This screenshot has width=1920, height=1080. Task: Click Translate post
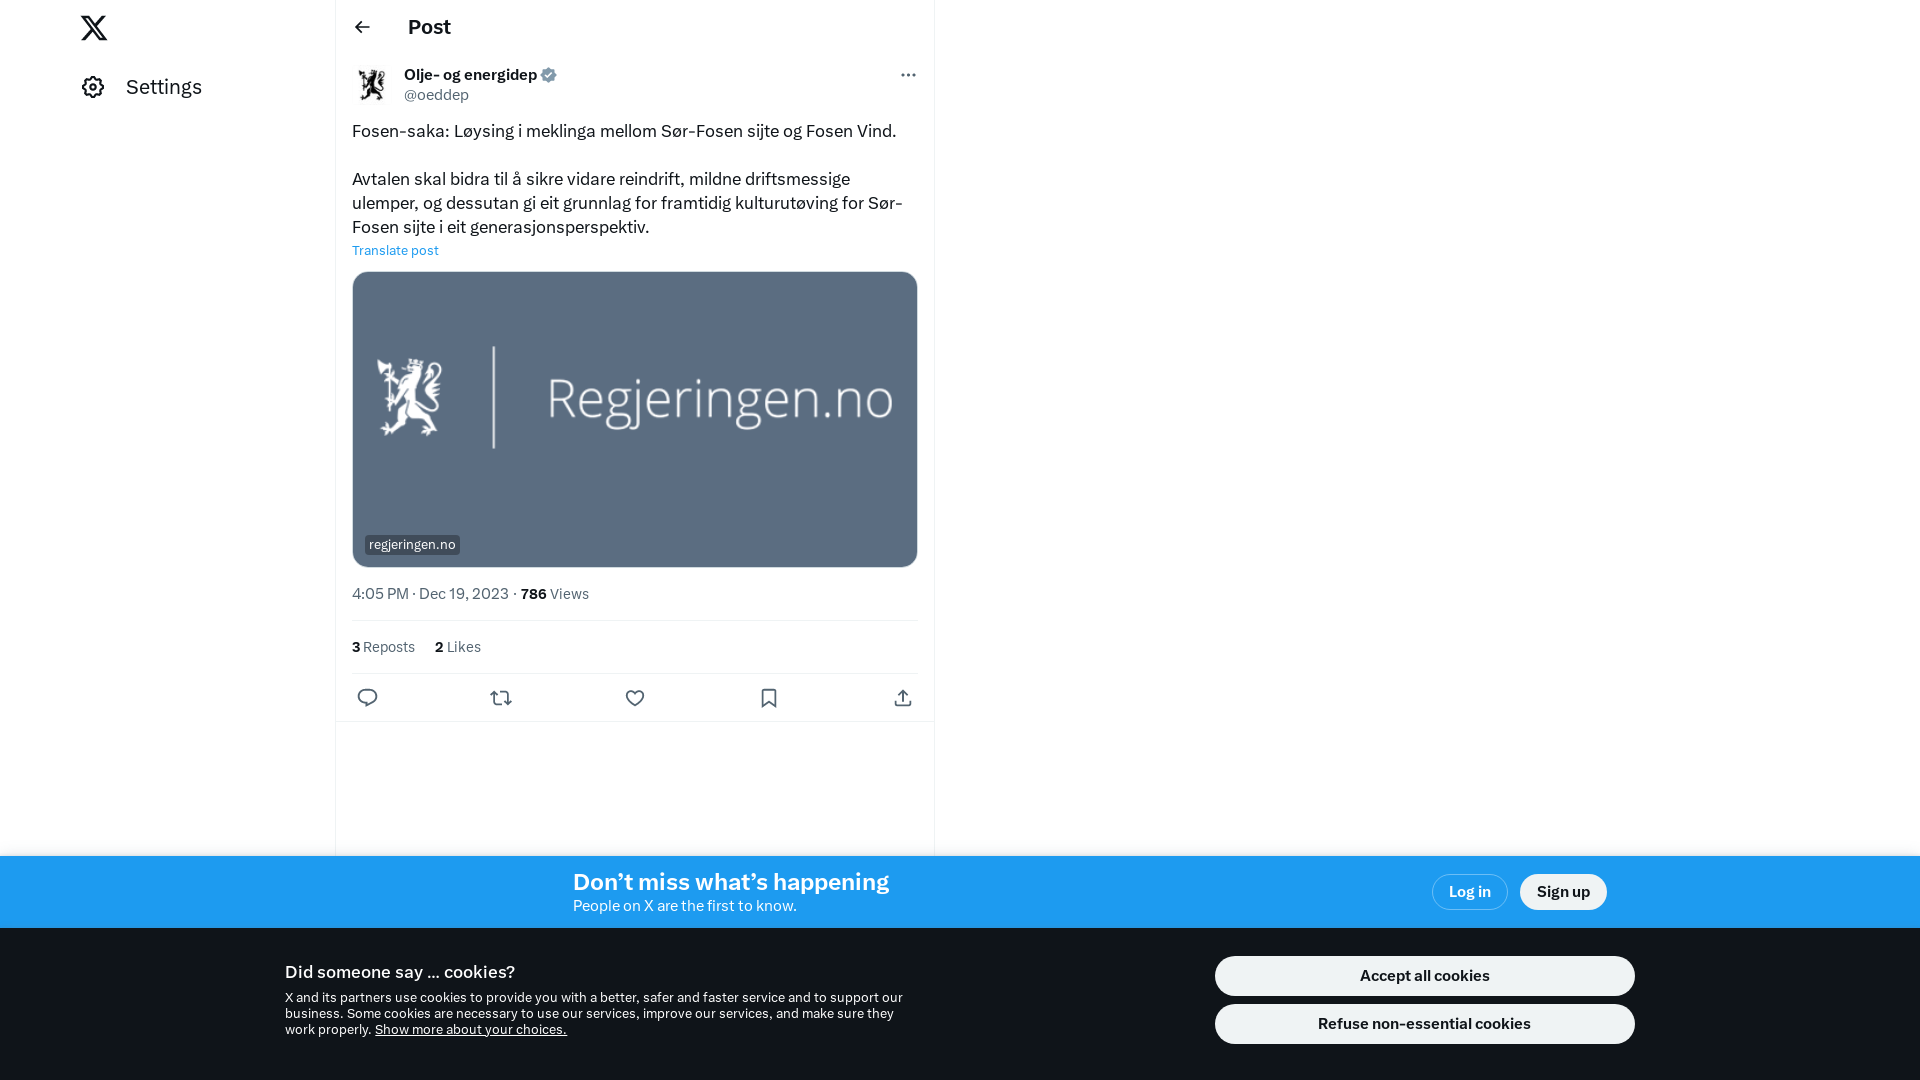coord(395,251)
